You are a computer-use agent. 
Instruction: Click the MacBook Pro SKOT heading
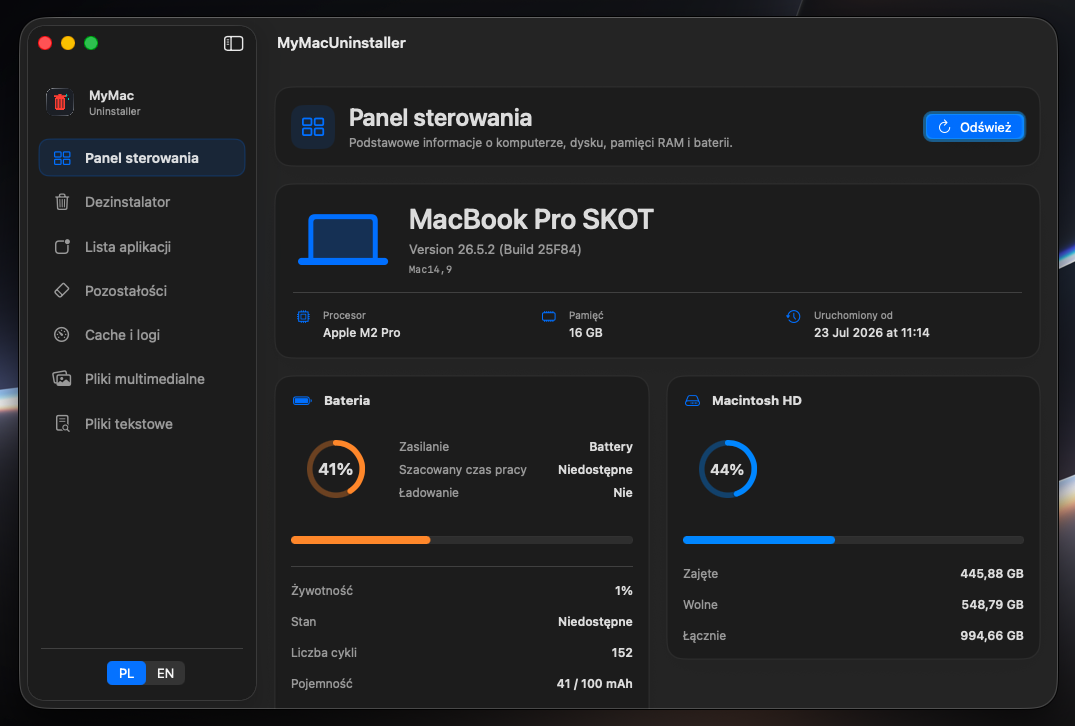click(531, 219)
